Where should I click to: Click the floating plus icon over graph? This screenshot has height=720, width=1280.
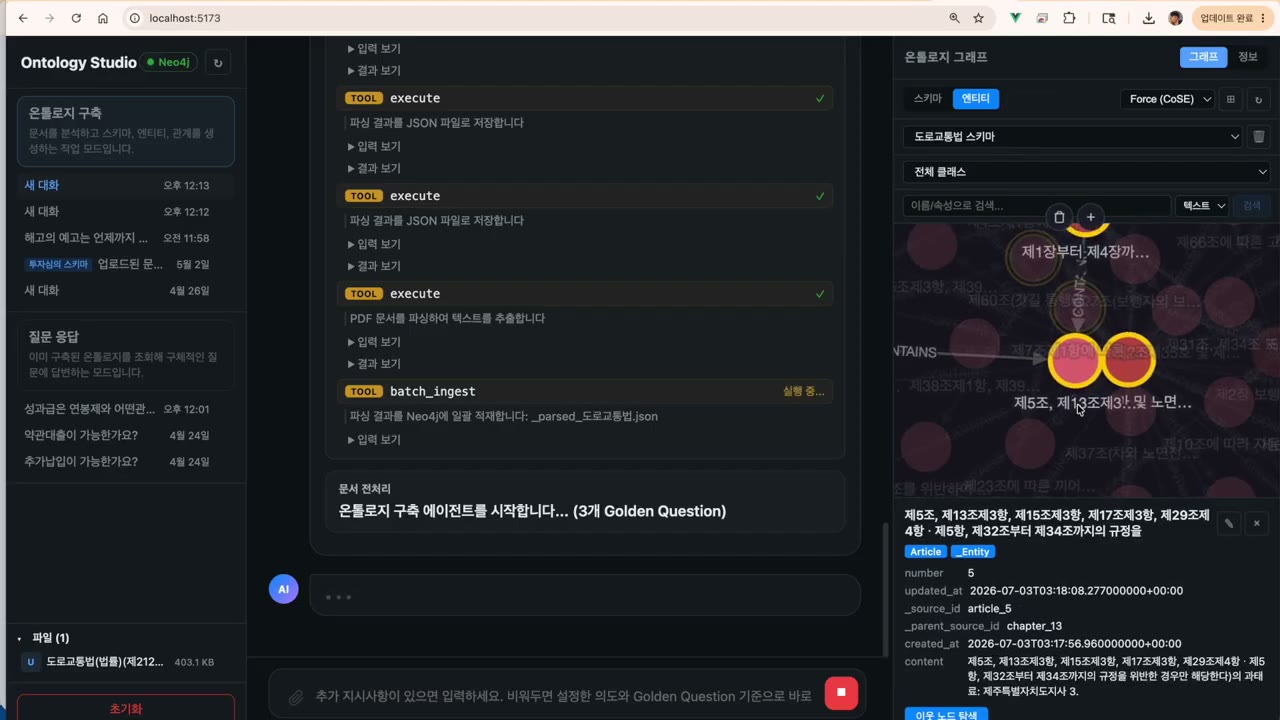point(1090,217)
